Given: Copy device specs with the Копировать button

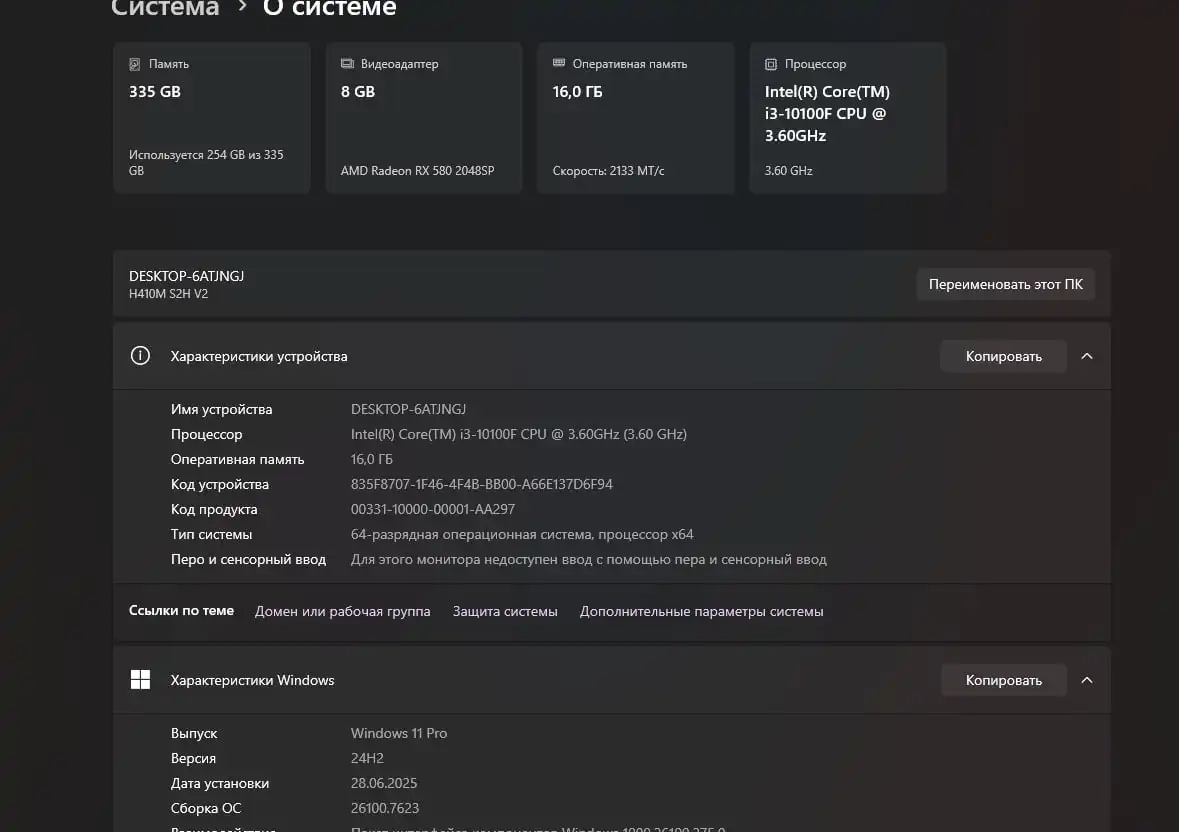Looking at the screenshot, I should (x=1003, y=356).
